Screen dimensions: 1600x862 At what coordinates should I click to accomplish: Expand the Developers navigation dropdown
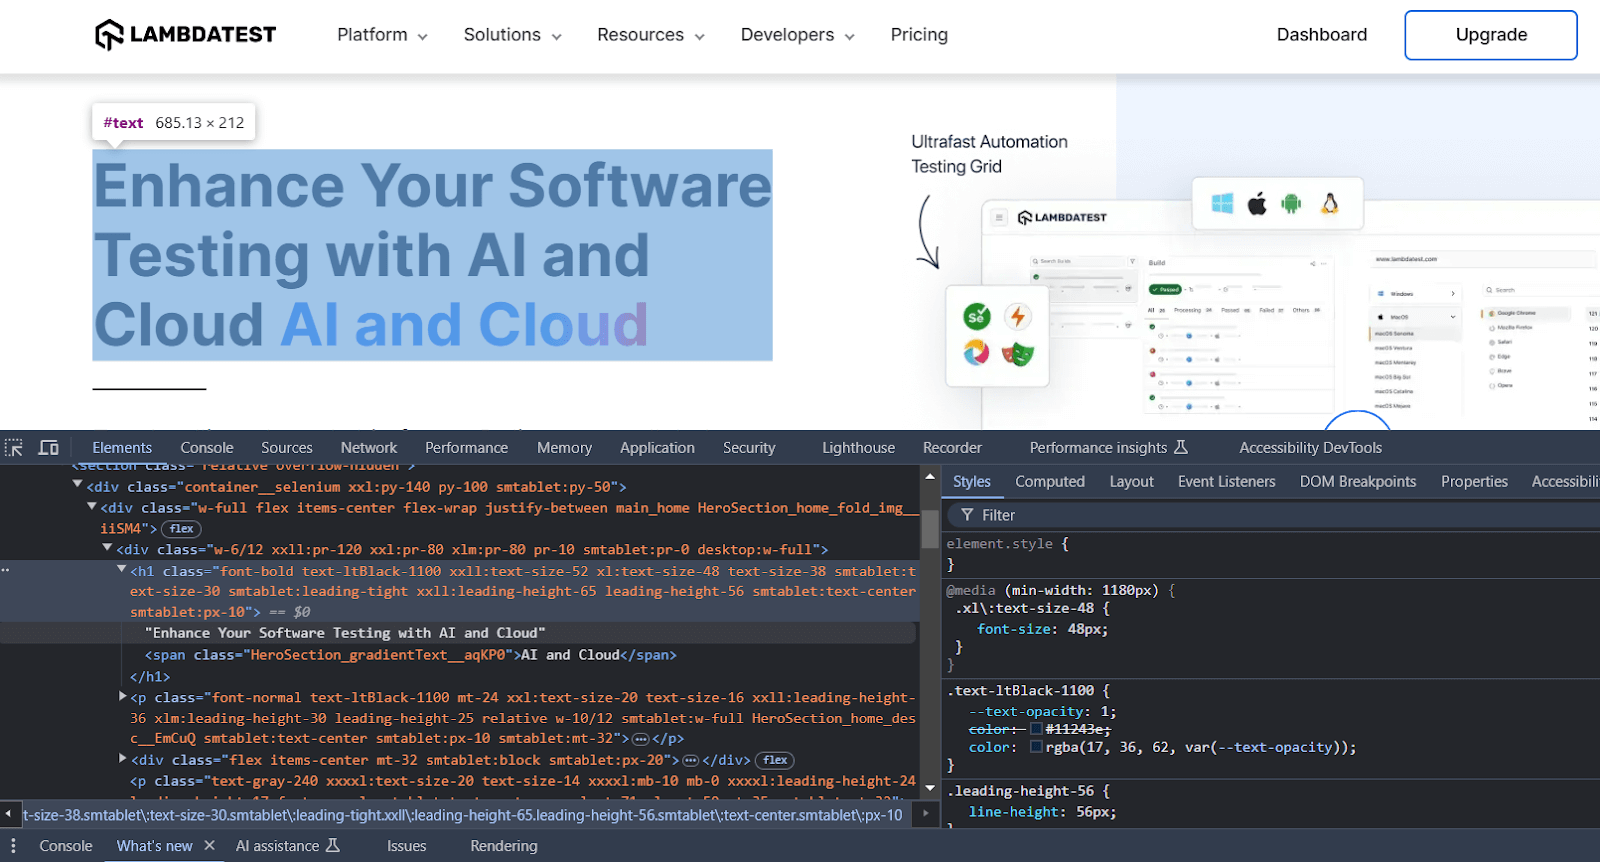[x=797, y=35]
